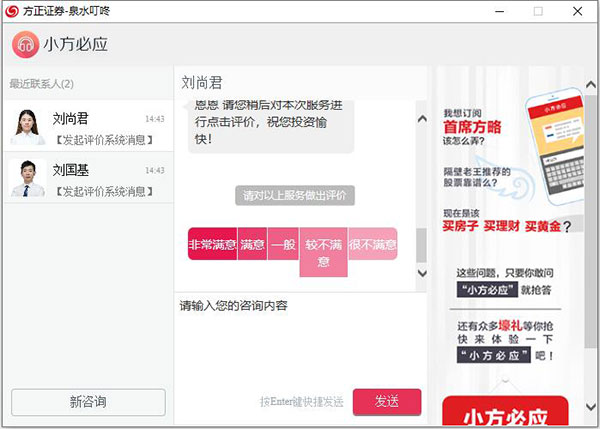Select contact name 刘国基 in the list
600x429 pixels.
70,170
